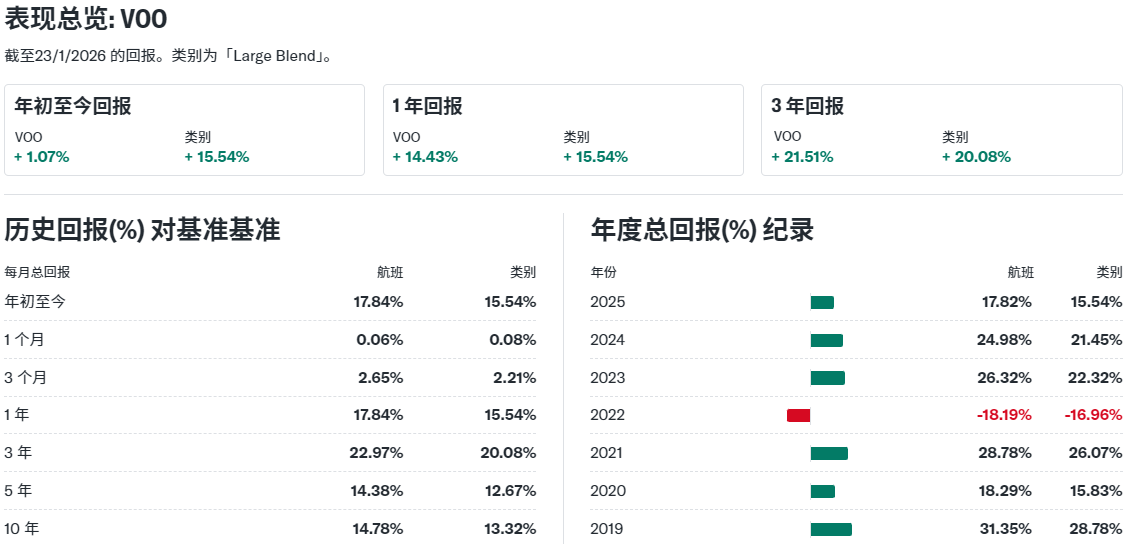Select the 3 个月 row label
Screen dimensions: 1130x544
point(25,378)
